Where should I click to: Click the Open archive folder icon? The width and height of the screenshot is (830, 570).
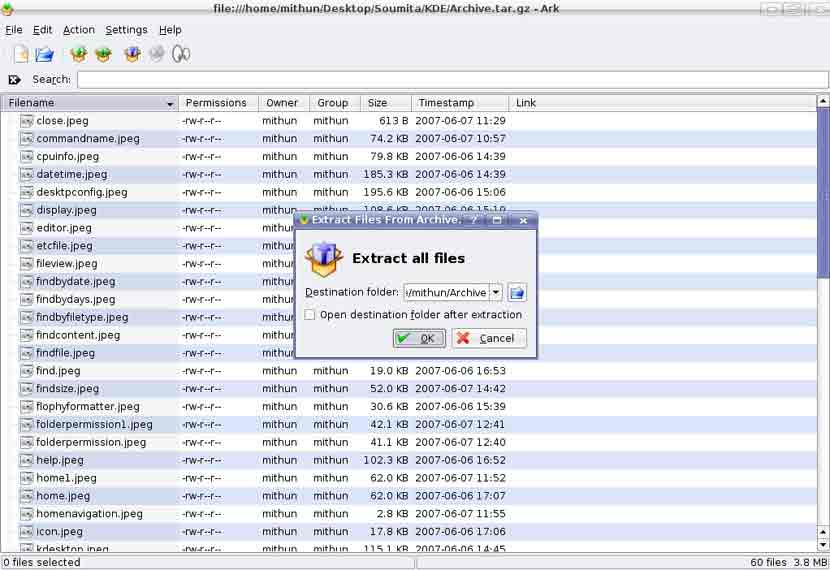pos(45,54)
